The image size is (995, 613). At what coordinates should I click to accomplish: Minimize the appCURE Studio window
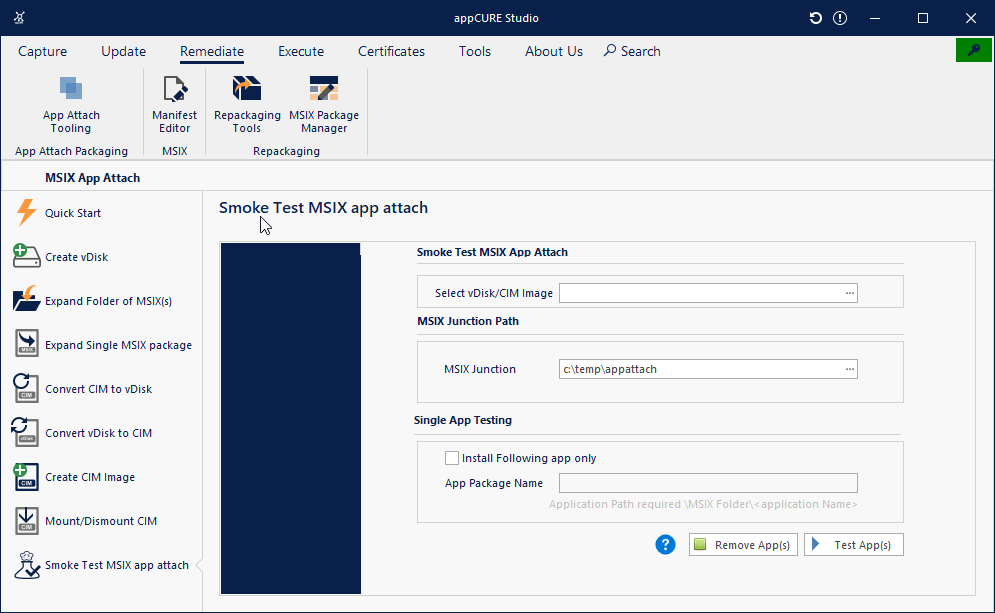pos(875,18)
